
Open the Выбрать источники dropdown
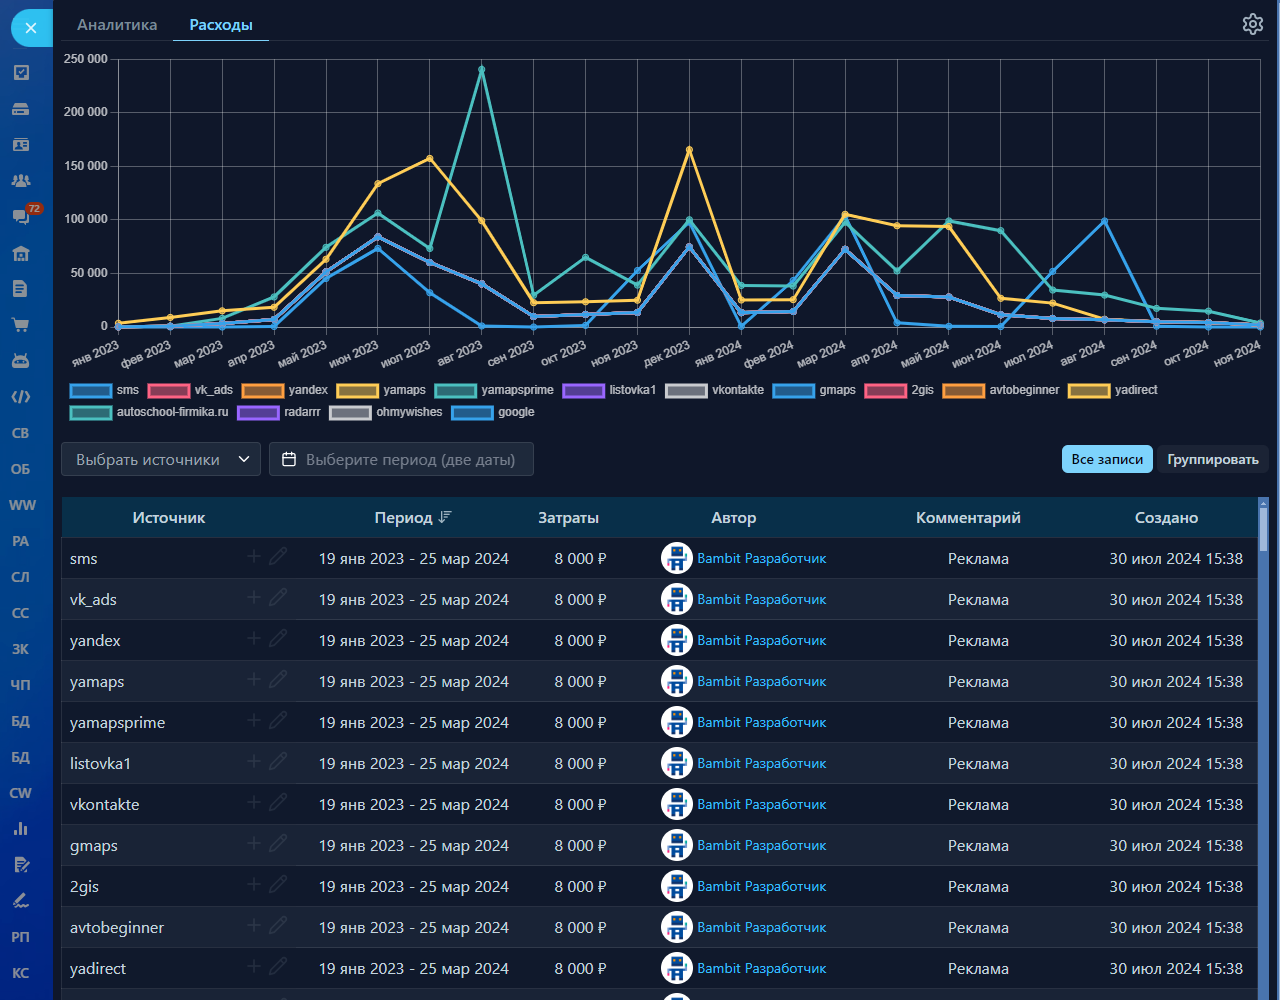(x=161, y=459)
